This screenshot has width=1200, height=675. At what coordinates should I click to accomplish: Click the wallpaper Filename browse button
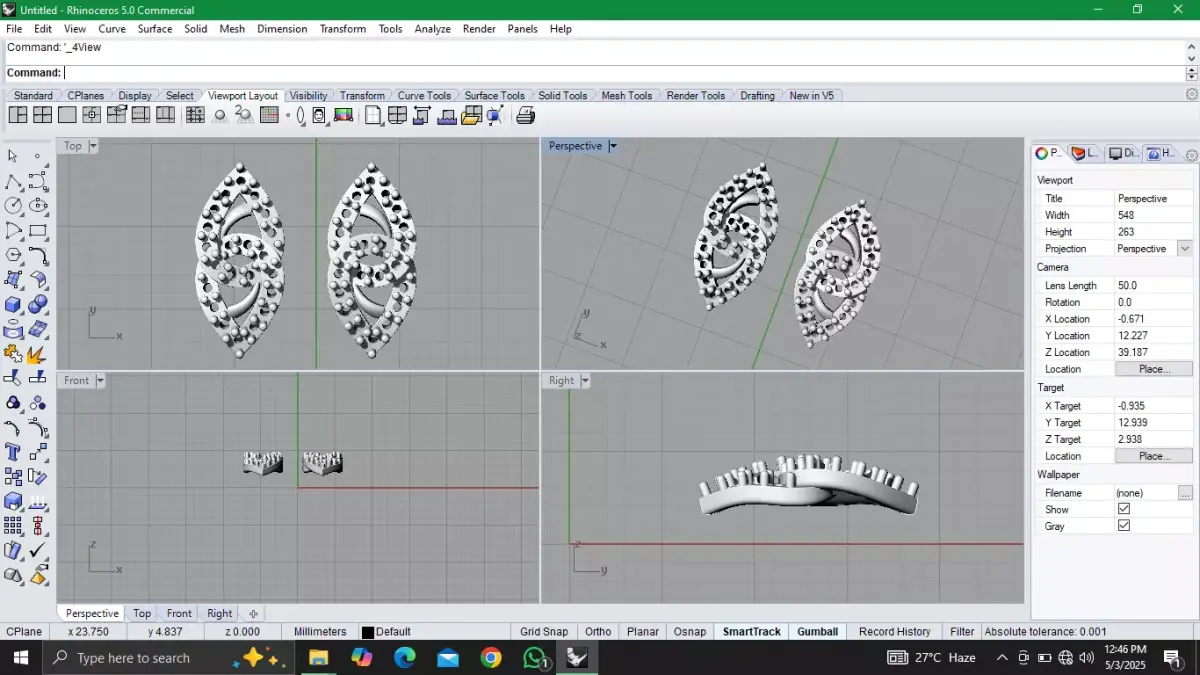click(1185, 493)
